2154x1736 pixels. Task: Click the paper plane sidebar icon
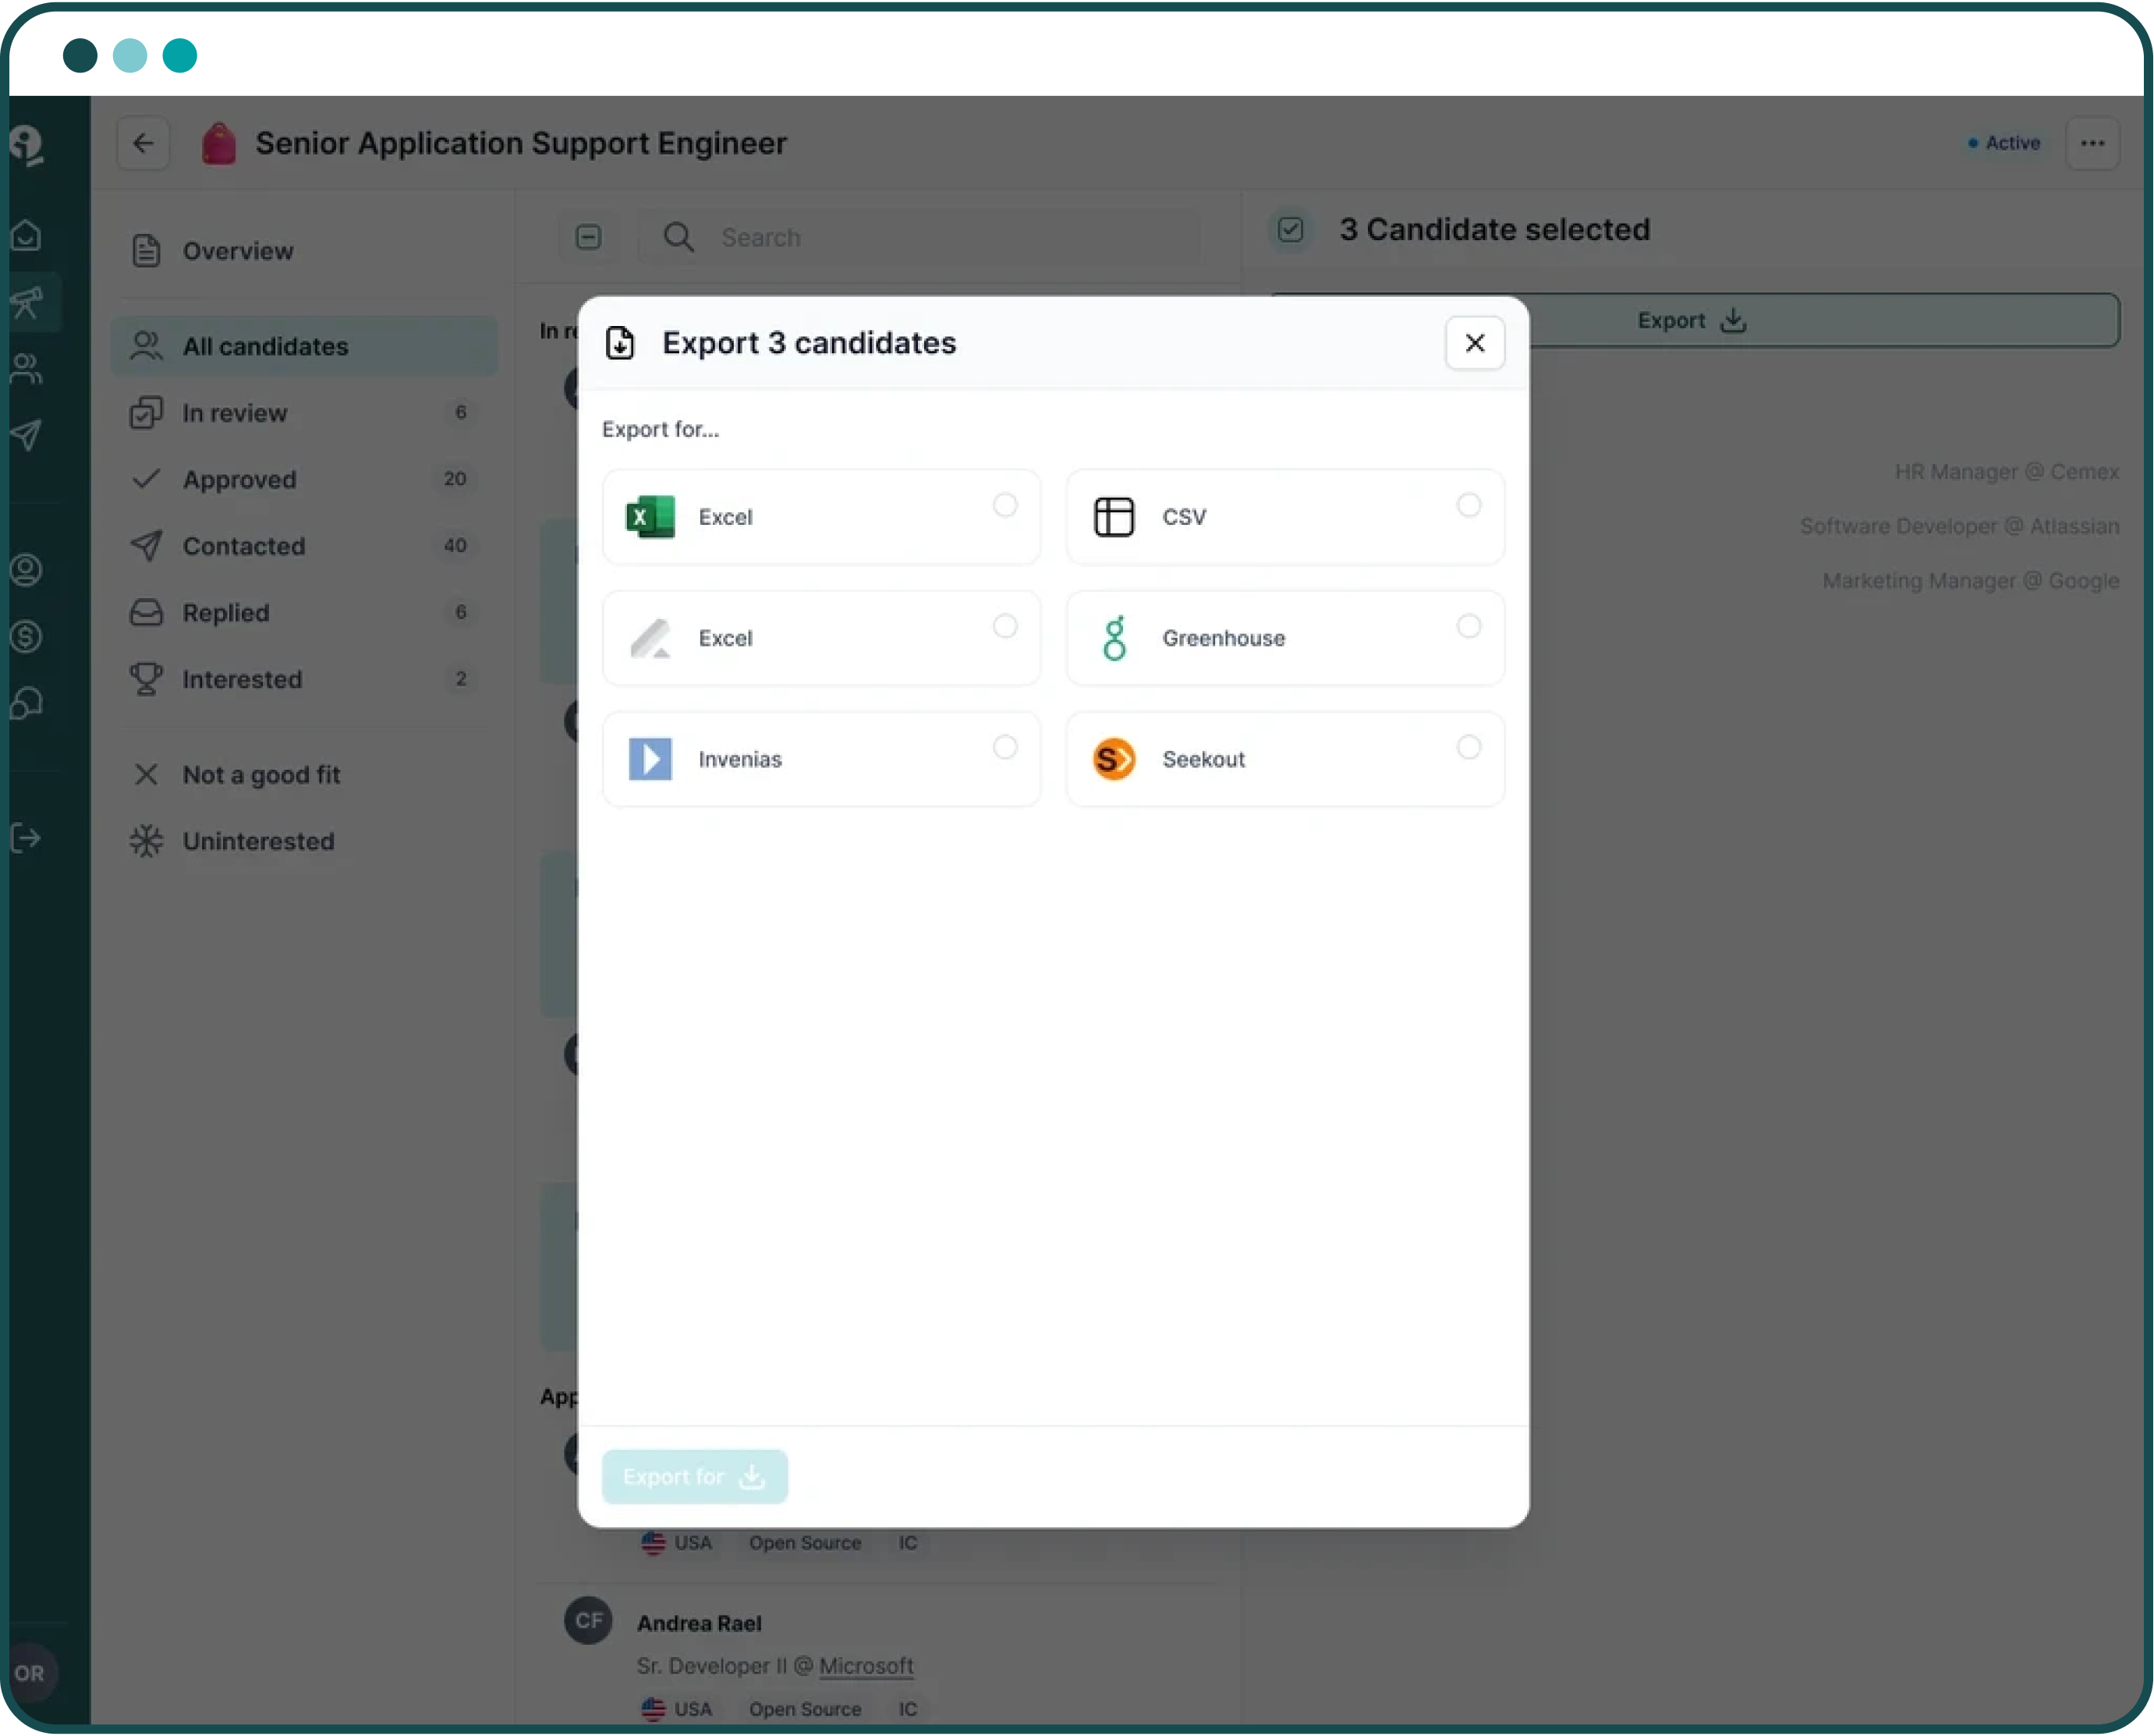27,435
